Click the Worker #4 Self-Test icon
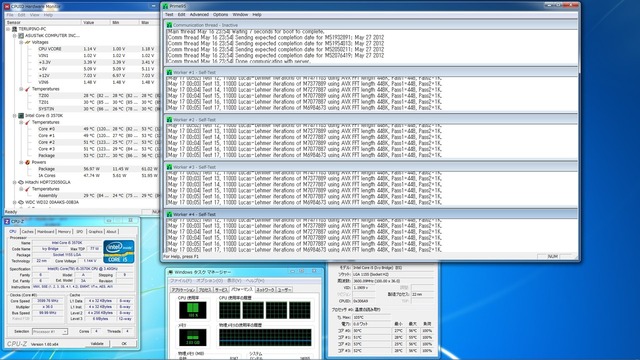 tap(169, 214)
